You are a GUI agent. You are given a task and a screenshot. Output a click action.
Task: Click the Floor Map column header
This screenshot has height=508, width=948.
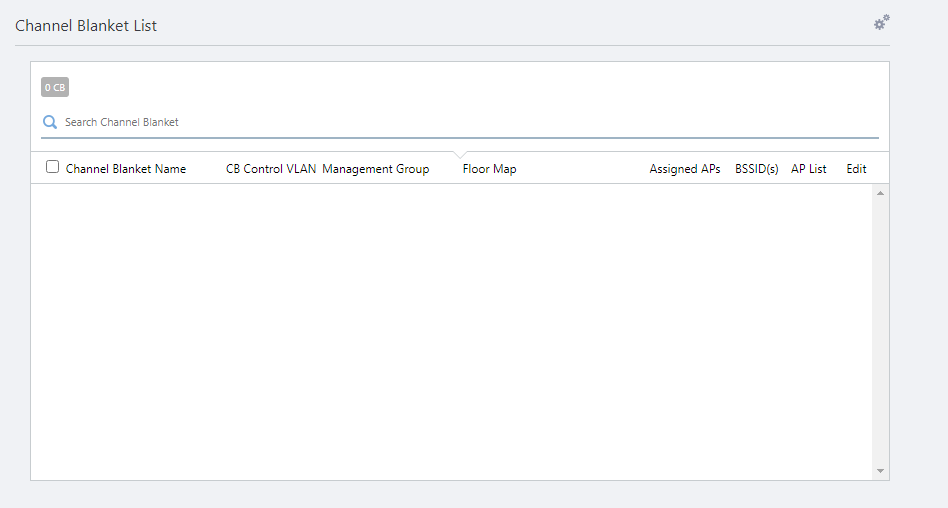pyautogui.click(x=490, y=169)
